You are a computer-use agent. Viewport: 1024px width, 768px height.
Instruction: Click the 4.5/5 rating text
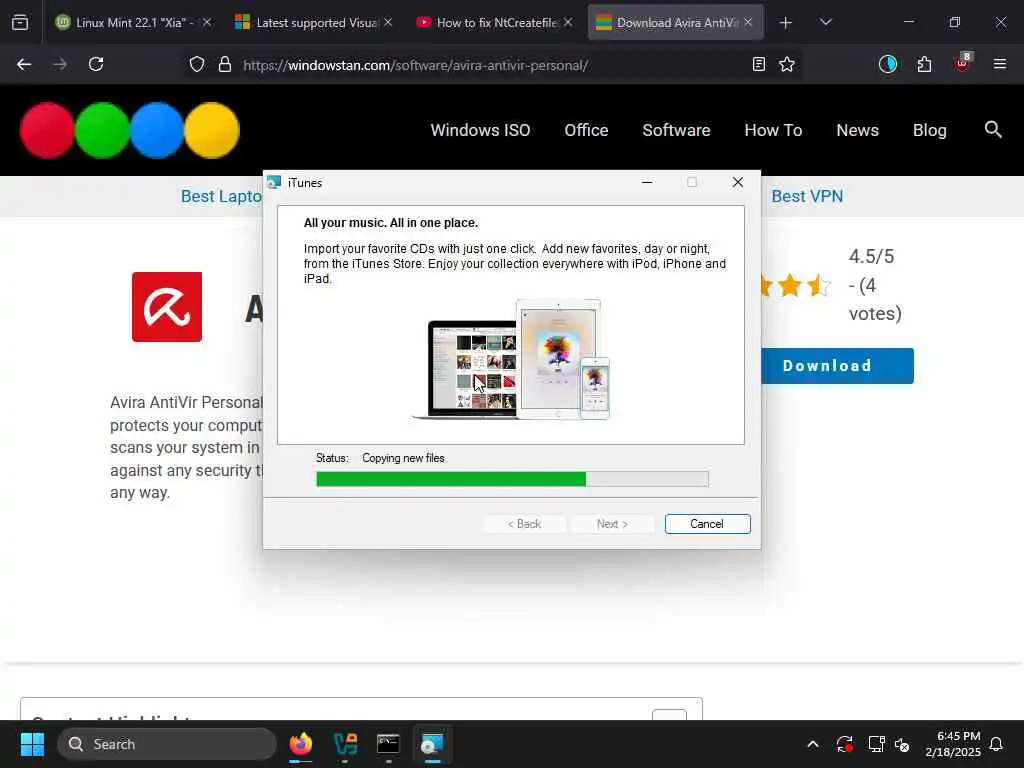[871, 257]
